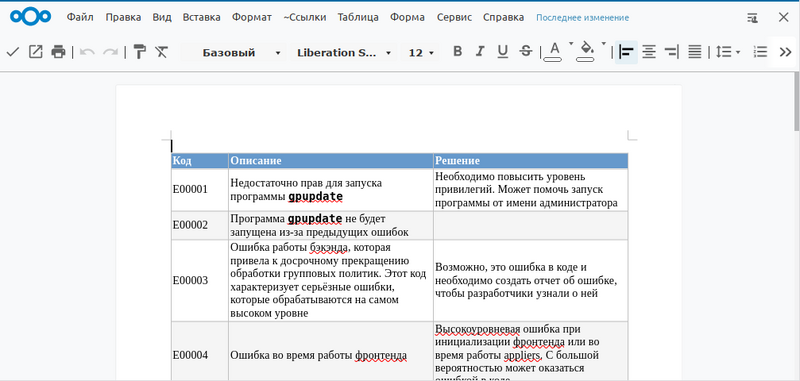
Task: Open the Вид menu
Action: (162, 17)
